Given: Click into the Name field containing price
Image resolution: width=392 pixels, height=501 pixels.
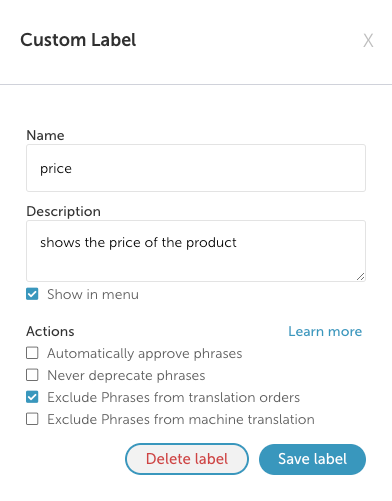Looking at the screenshot, I should (x=196, y=168).
